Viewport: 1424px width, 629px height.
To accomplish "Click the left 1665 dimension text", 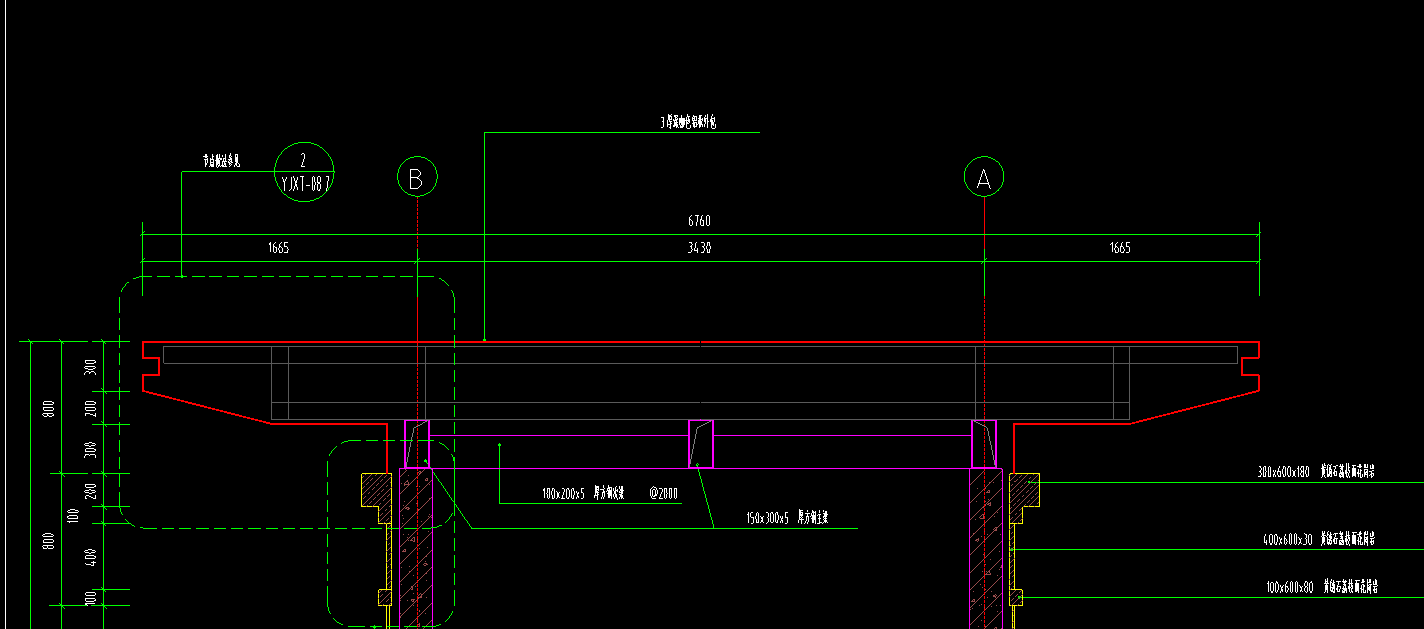I will click(278, 248).
